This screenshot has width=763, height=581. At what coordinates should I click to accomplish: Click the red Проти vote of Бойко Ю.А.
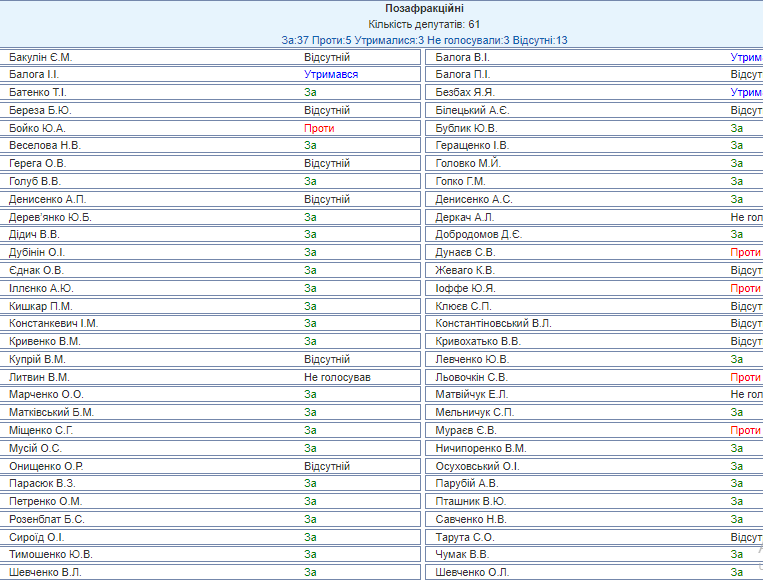coord(319,128)
